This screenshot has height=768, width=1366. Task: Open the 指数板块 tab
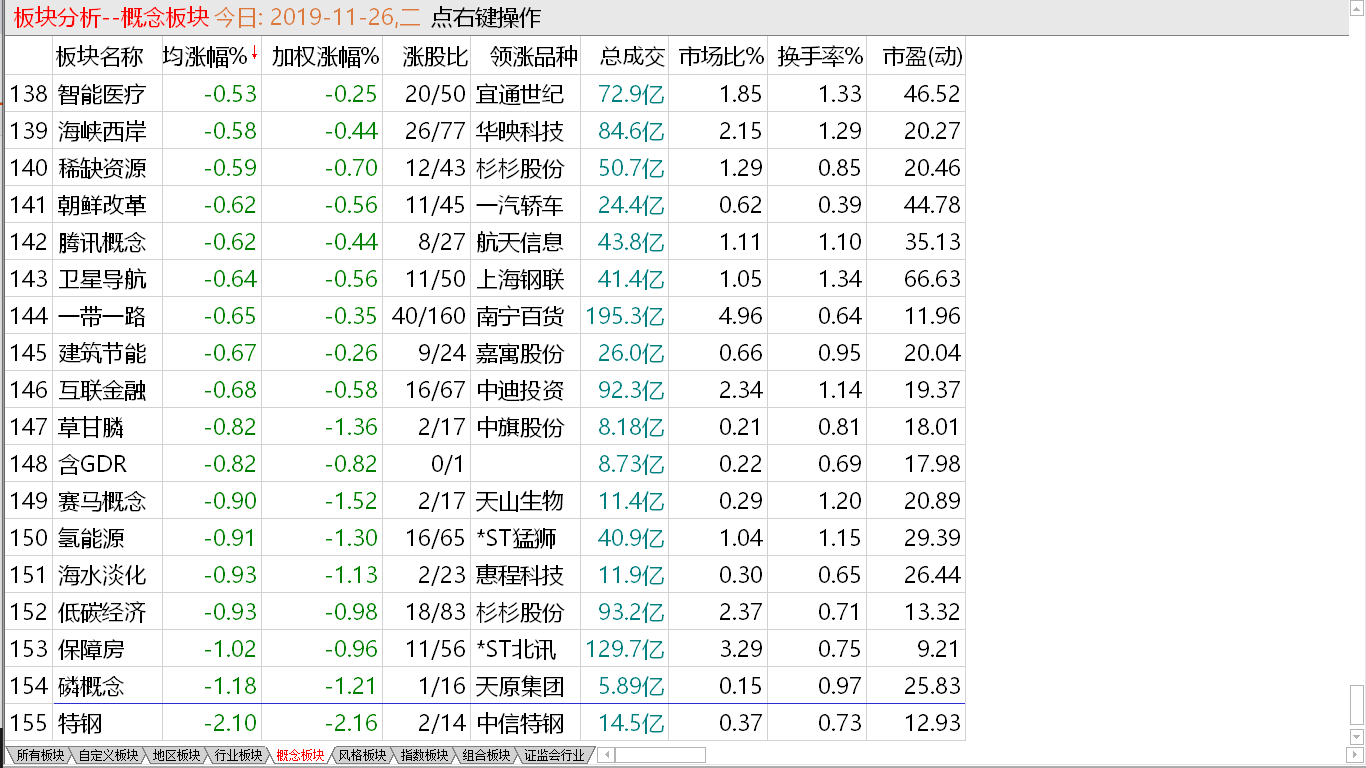[x=424, y=755]
